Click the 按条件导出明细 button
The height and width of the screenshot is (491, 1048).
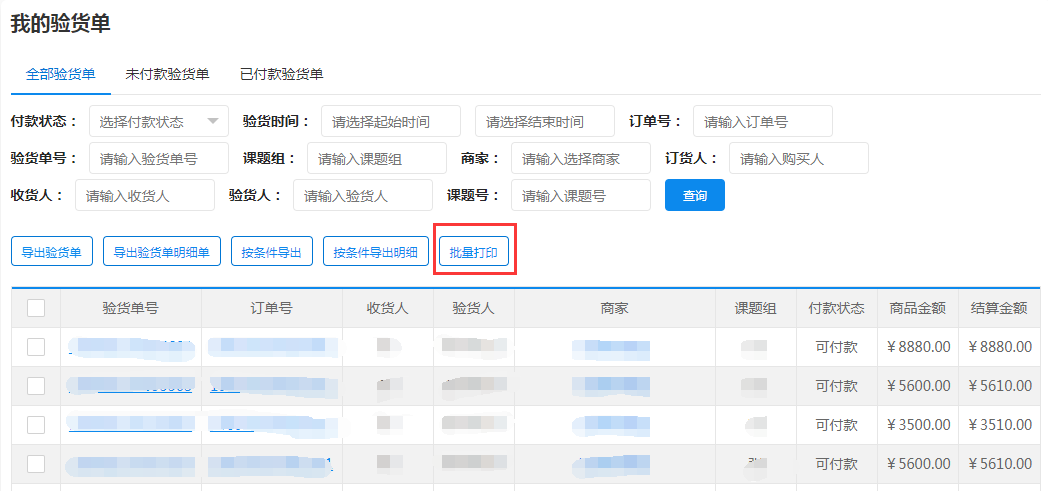click(x=375, y=252)
